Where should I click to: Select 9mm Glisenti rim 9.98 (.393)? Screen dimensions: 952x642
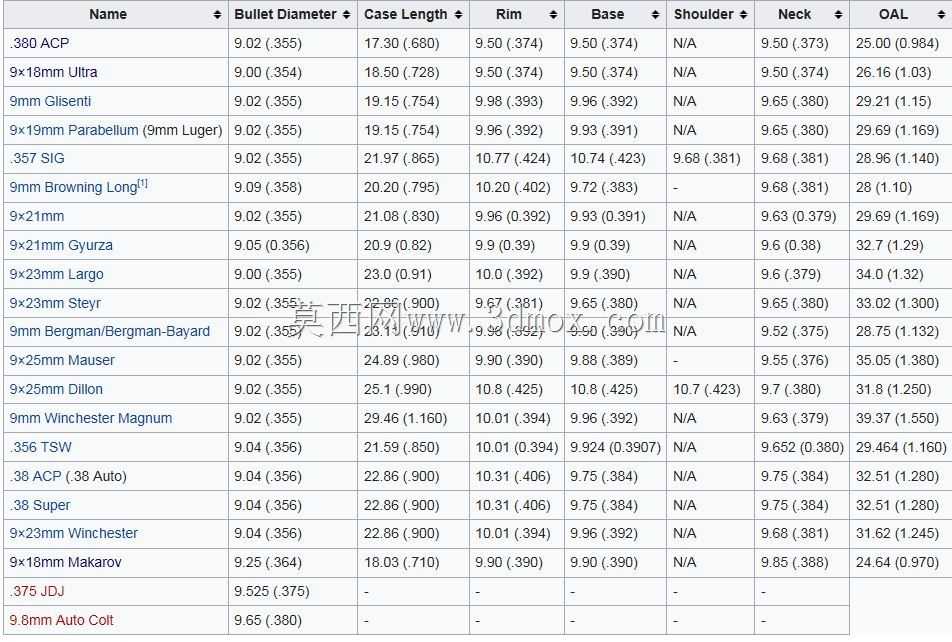pyautogui.click(x=509, y=101)
